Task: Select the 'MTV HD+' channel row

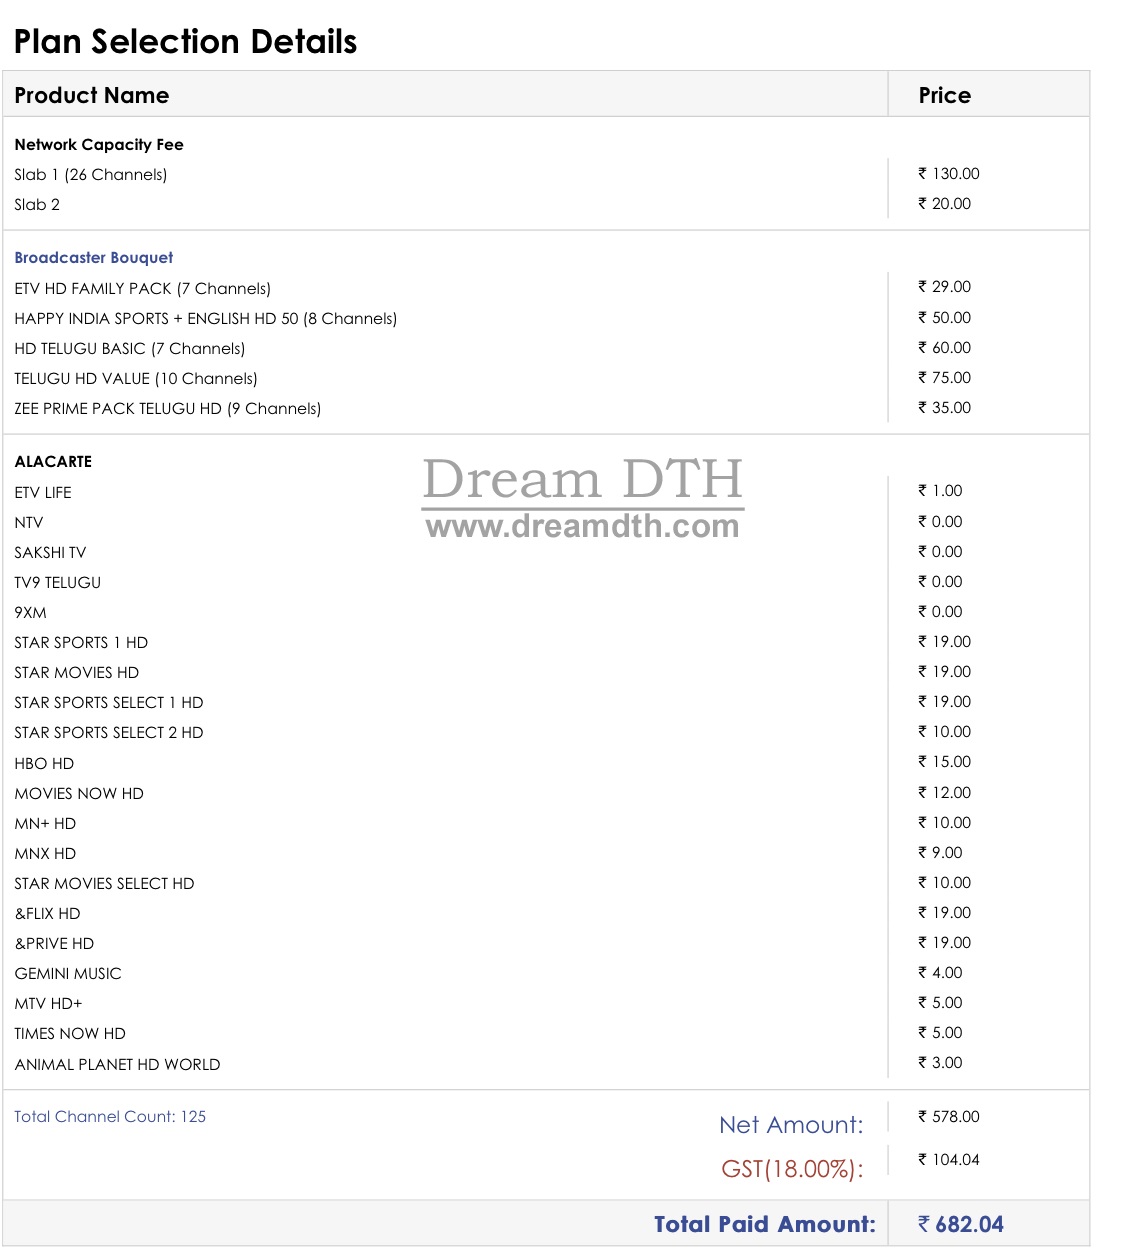Action: pyautogui.click(x=49, y=1003)
